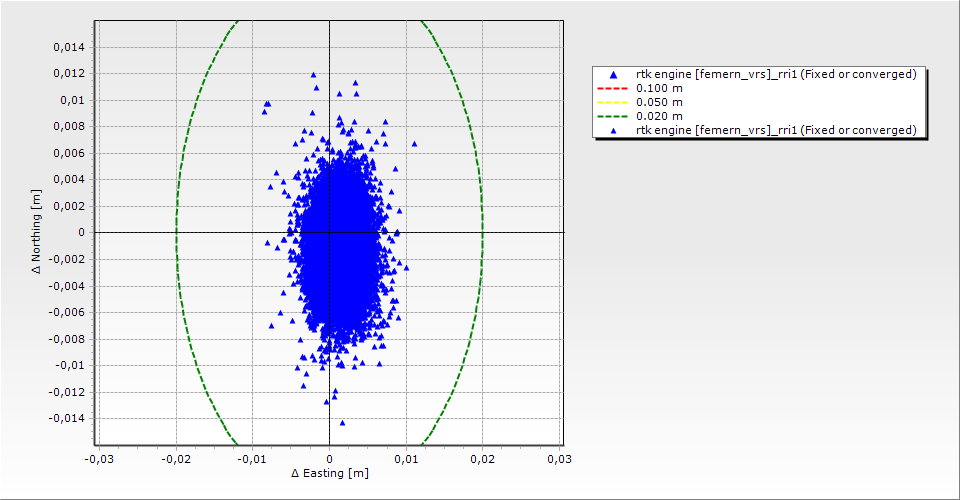
Task: Click the -0,03 tick label on Easting axis
Action: [97, 458]
